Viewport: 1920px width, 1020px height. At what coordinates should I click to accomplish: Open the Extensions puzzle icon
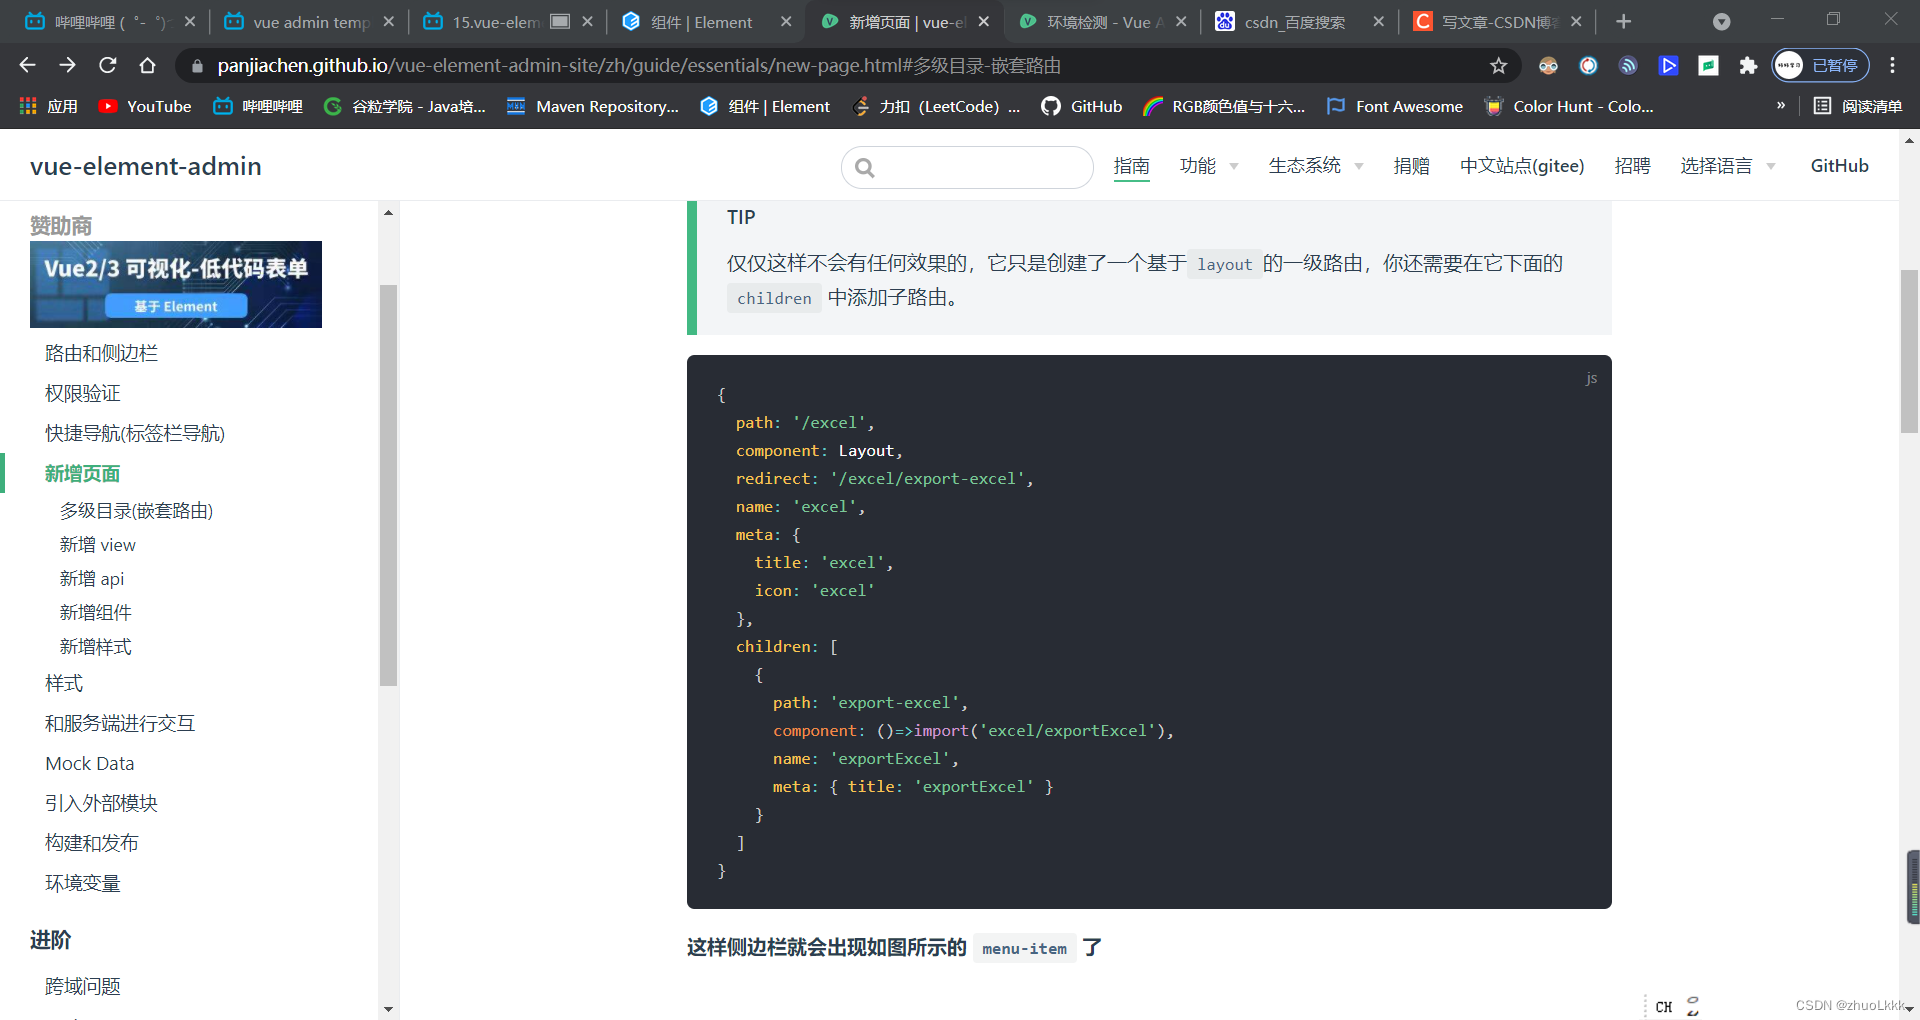tap(1748, 65)
